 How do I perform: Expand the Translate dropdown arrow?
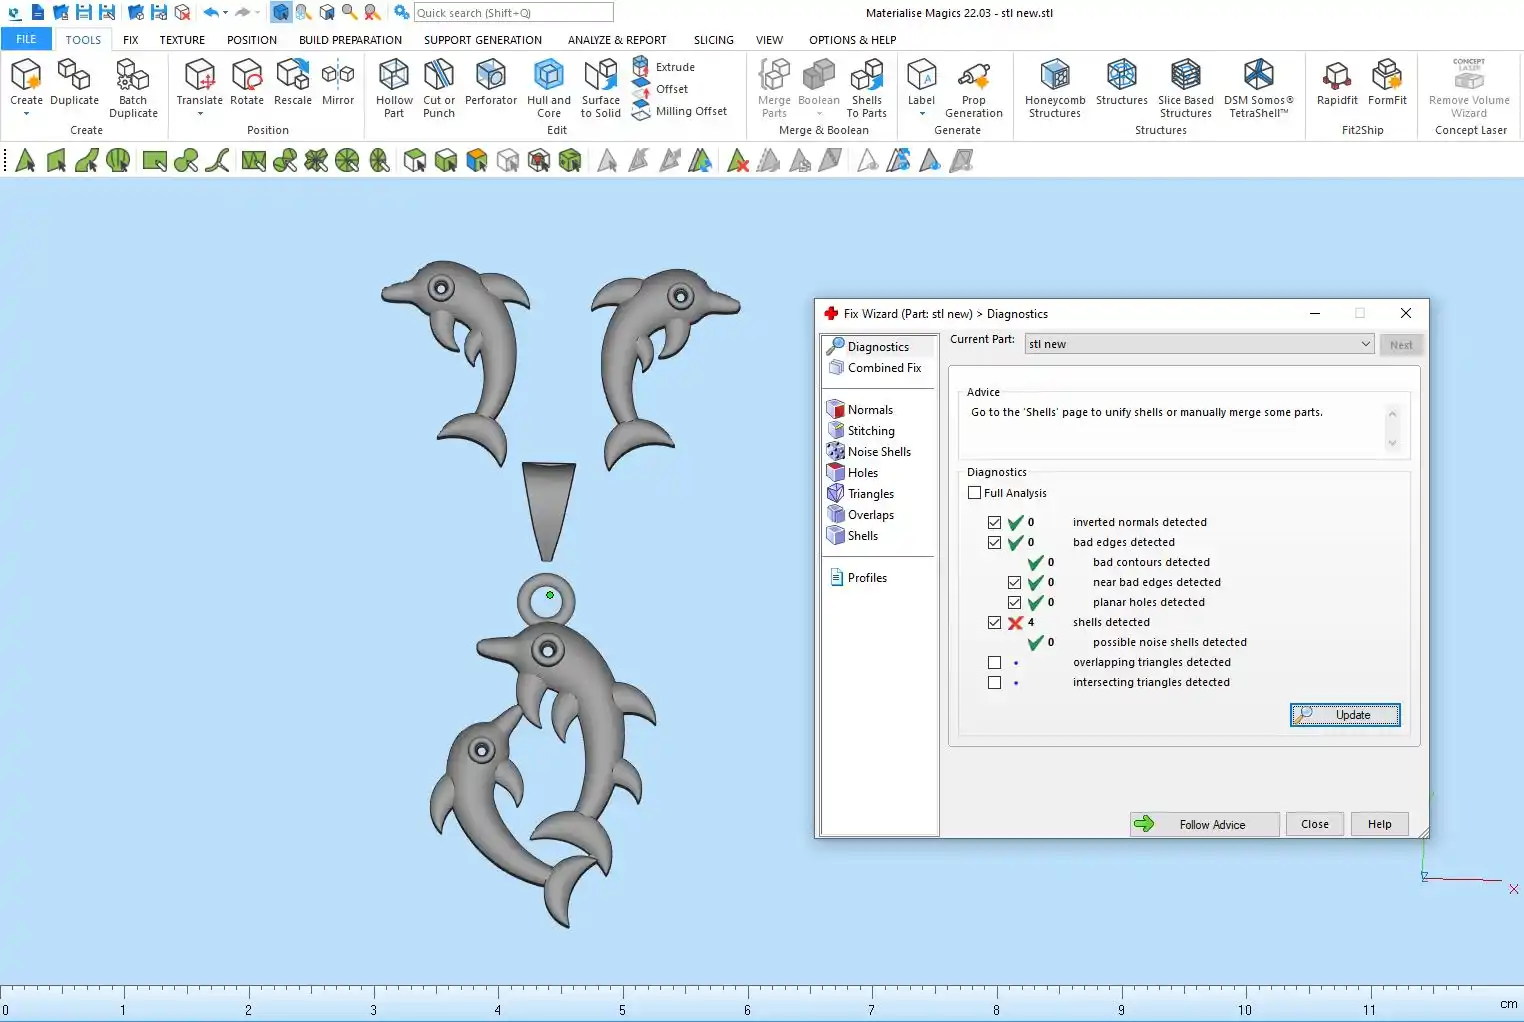(x=200, y=114)
